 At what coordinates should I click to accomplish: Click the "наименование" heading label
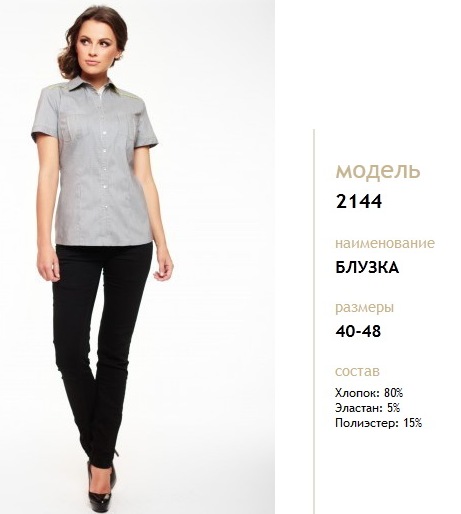385,243
